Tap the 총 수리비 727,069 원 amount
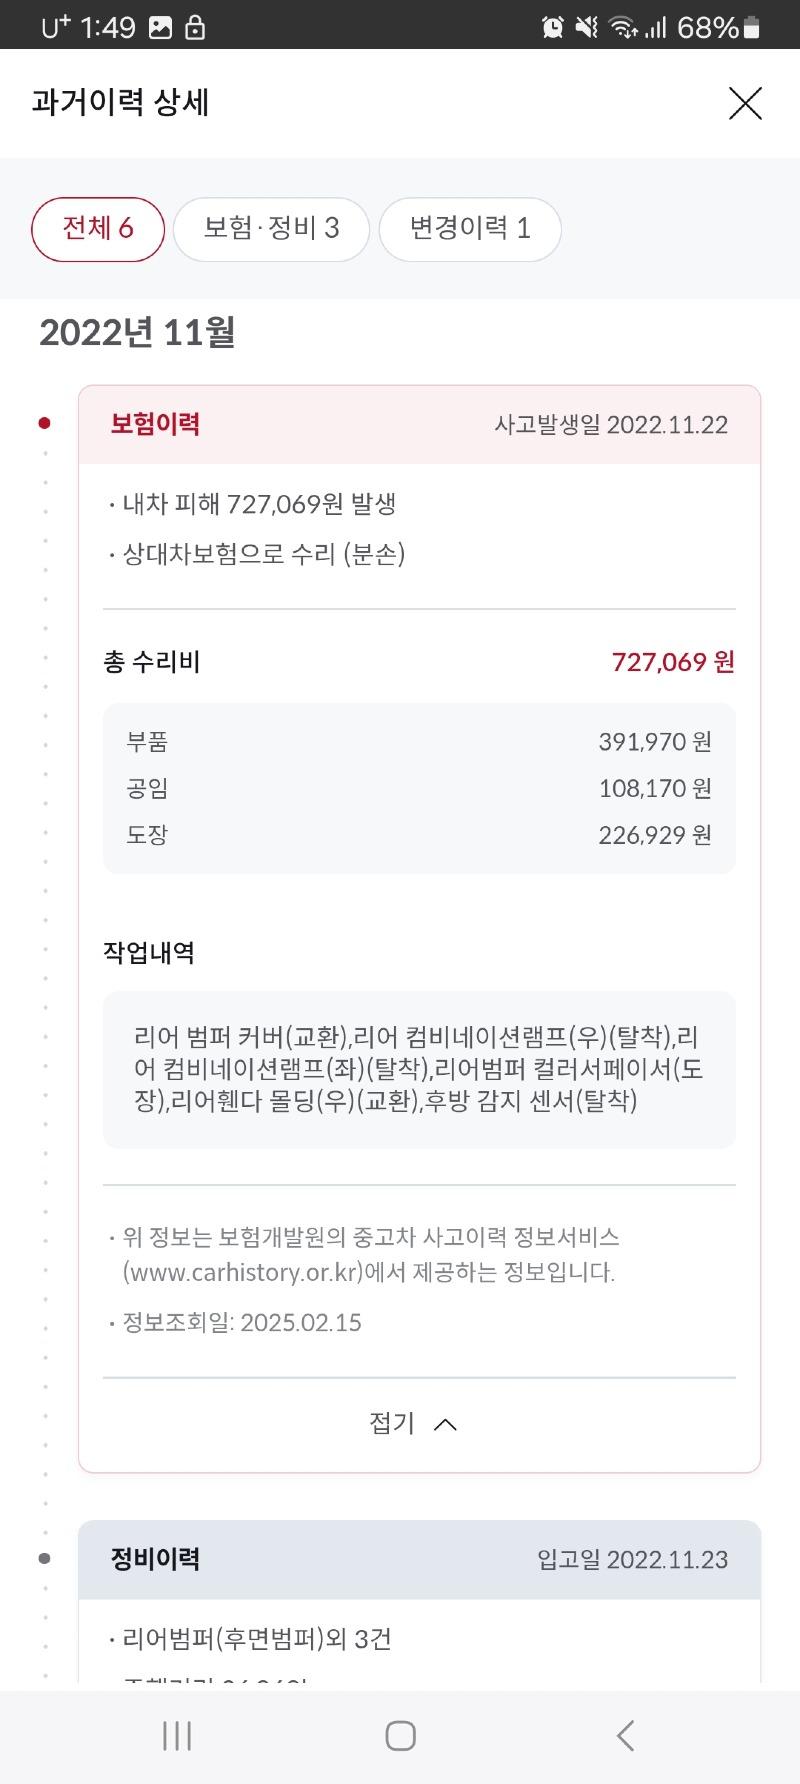800x1784 pixels. 673,662
